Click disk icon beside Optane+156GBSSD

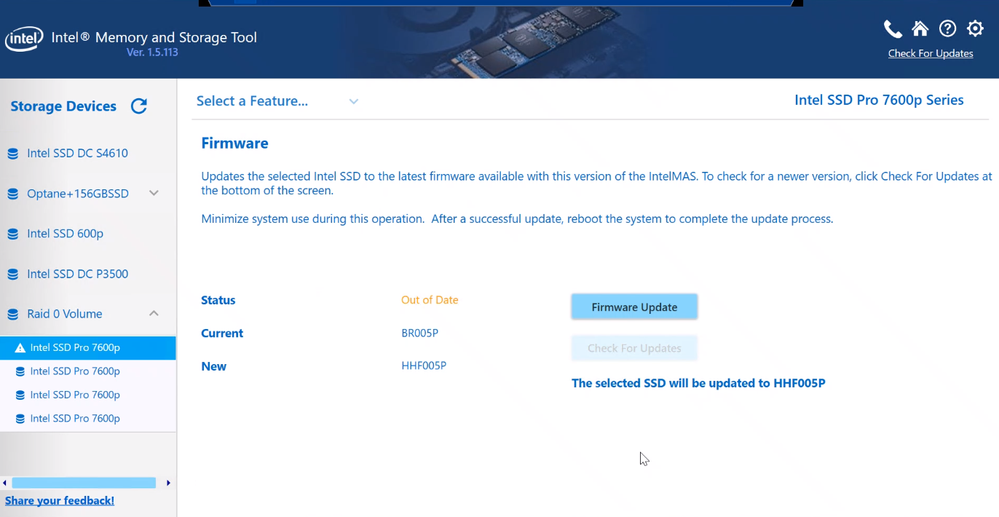(13, 194)
